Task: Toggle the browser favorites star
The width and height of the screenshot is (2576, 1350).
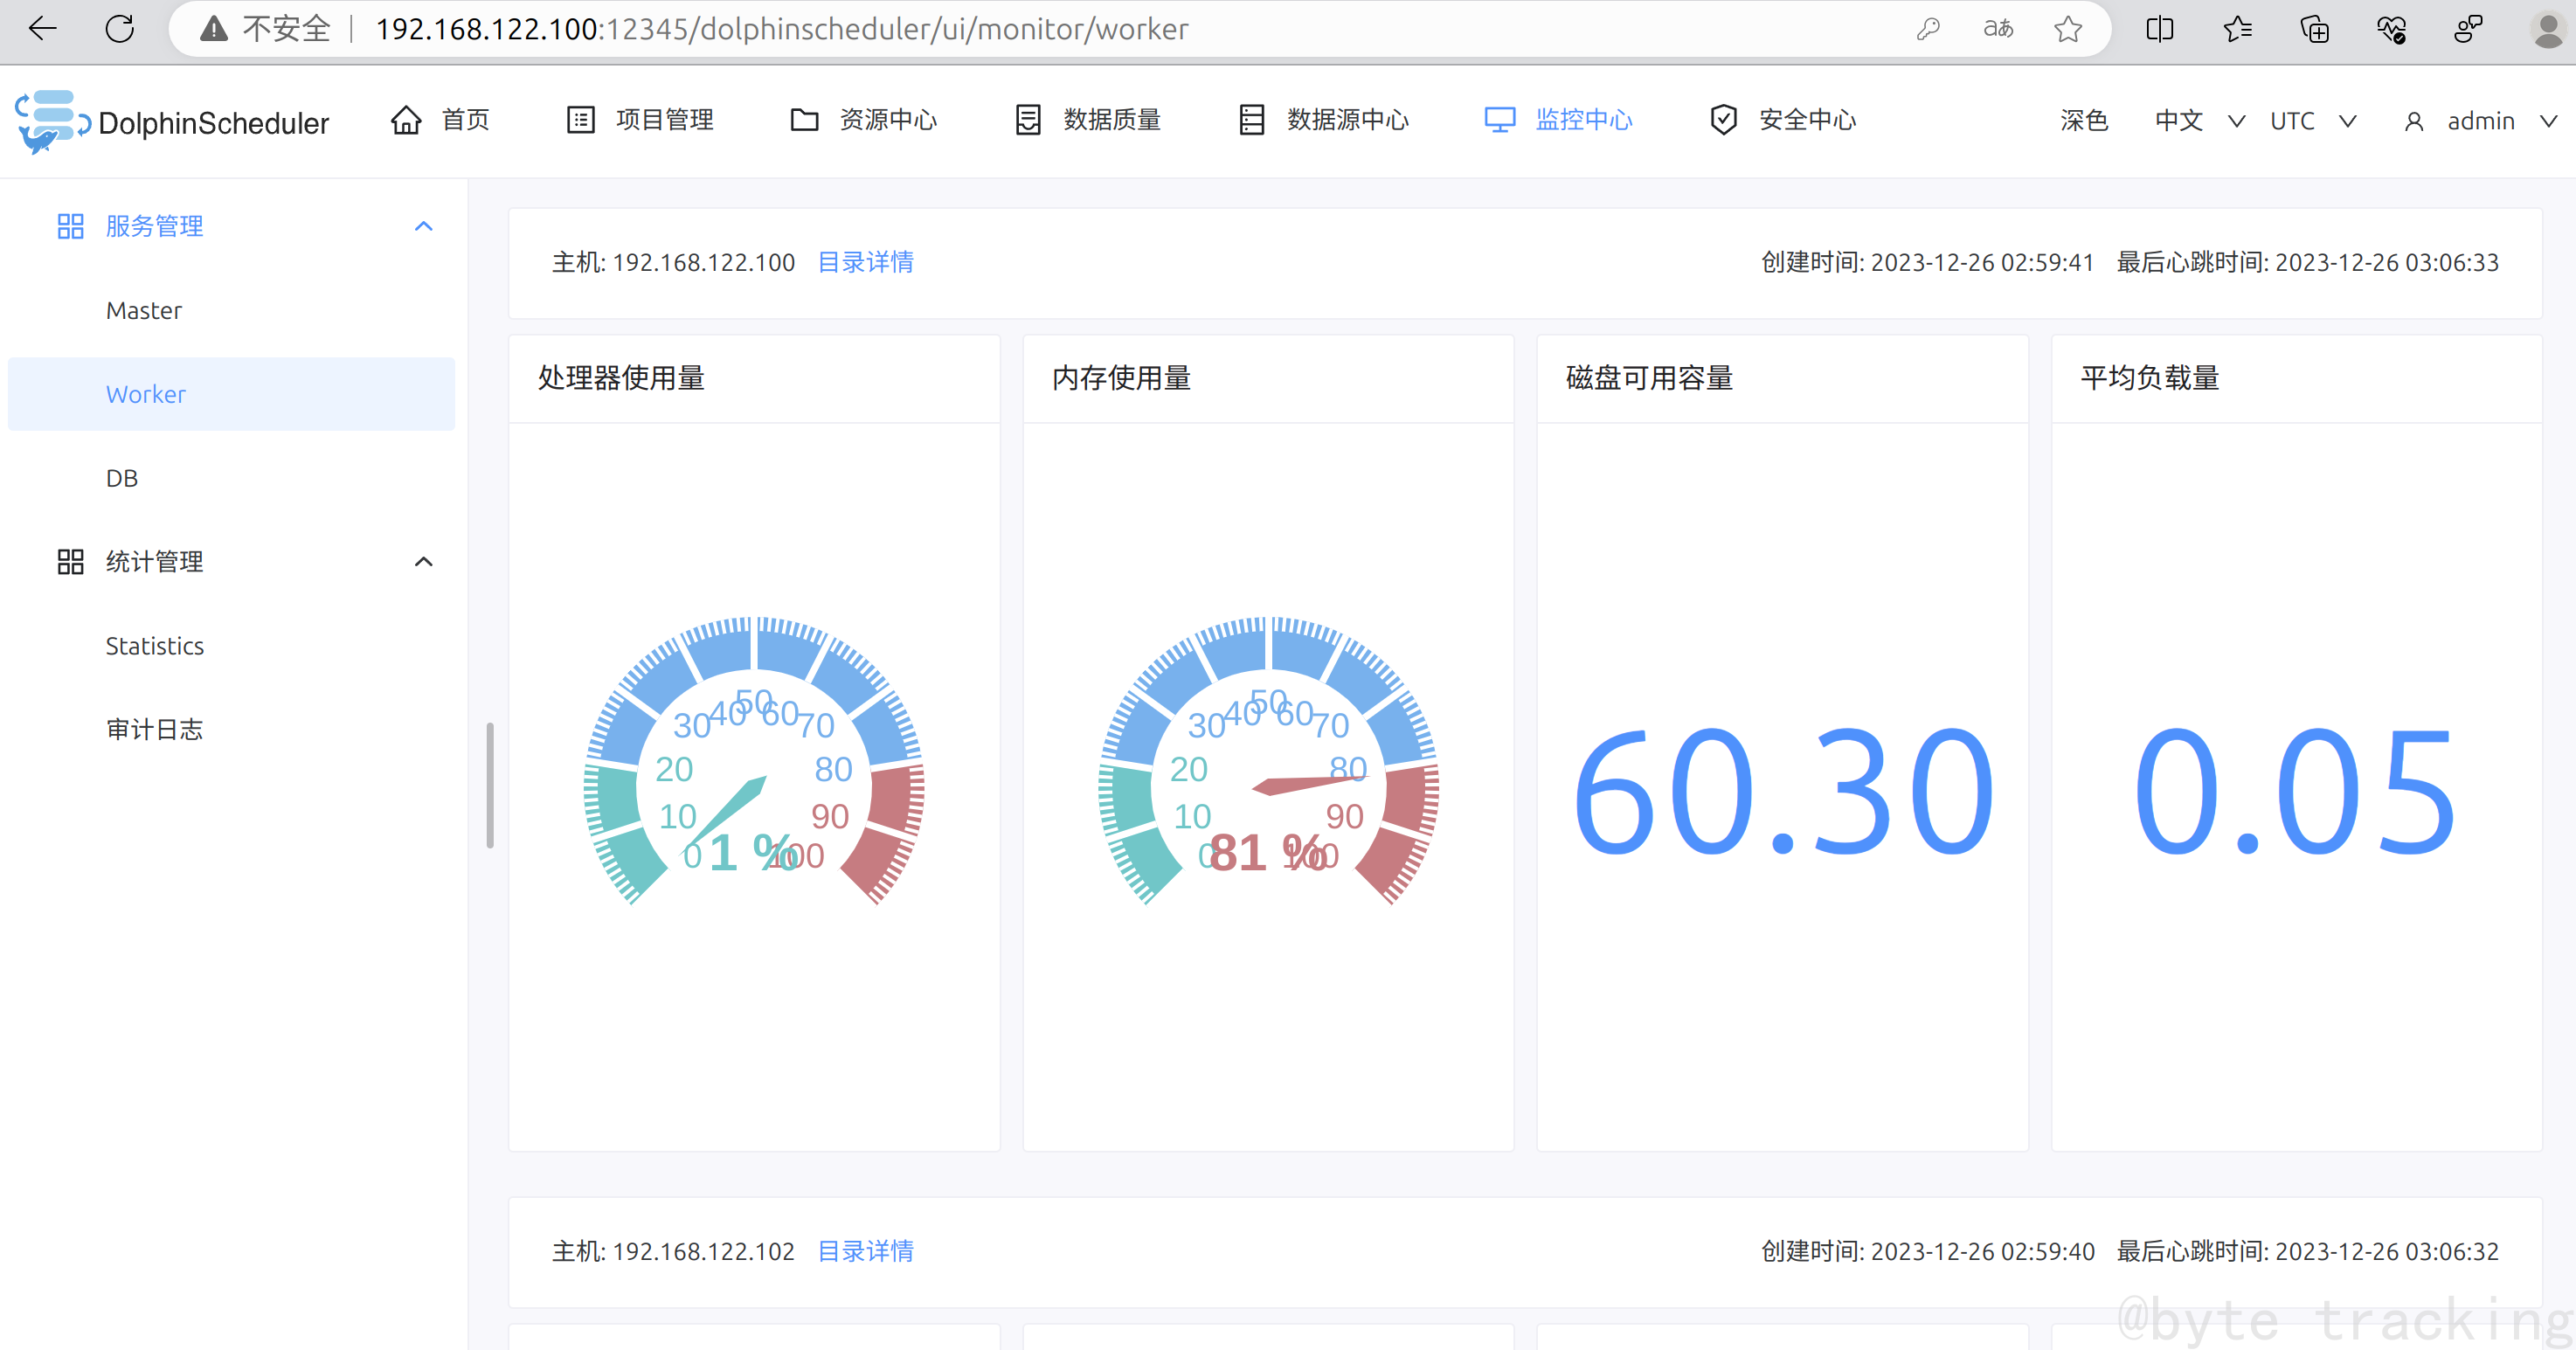Action: tap(2067, 29)
